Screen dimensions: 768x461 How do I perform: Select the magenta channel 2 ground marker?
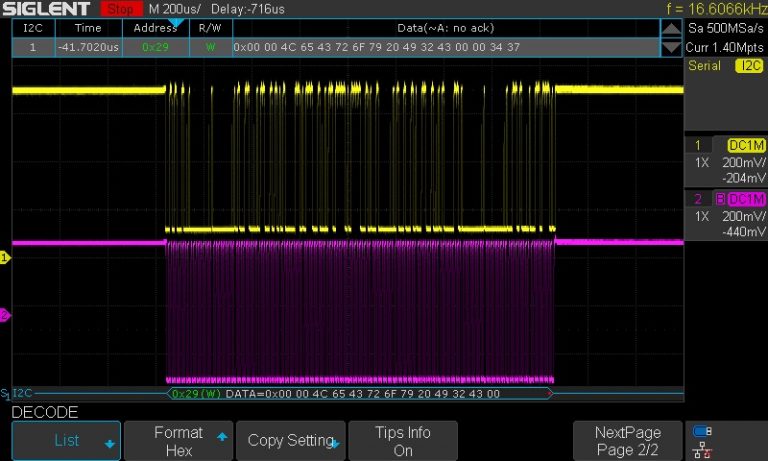(x=5, y=316)
